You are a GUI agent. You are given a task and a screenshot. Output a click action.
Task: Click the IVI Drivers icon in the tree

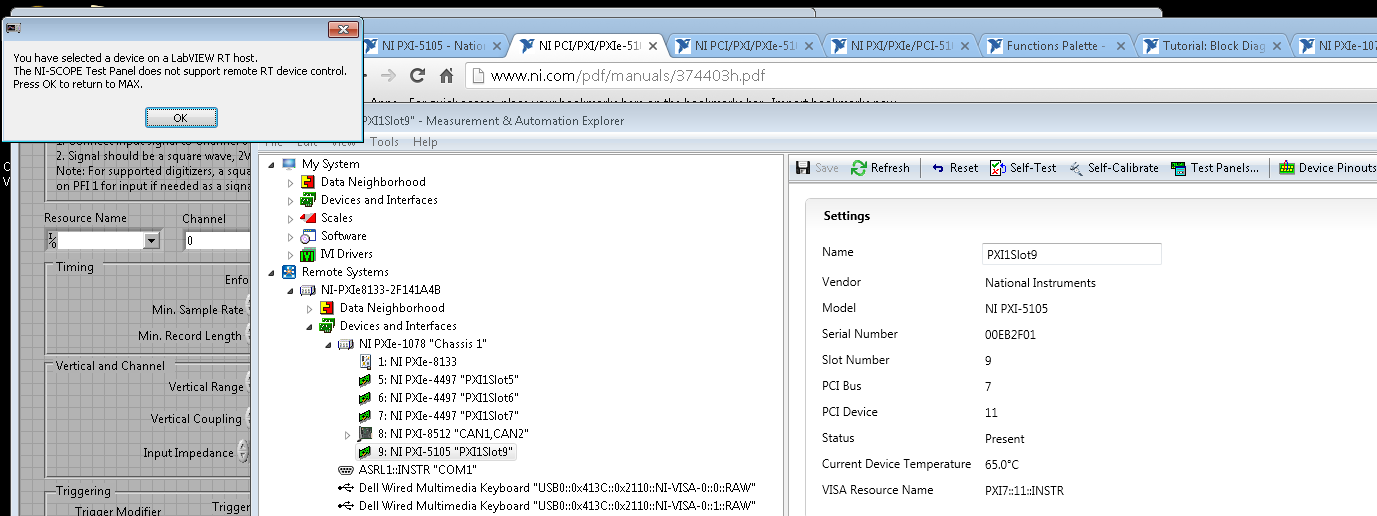click(308, 254)
